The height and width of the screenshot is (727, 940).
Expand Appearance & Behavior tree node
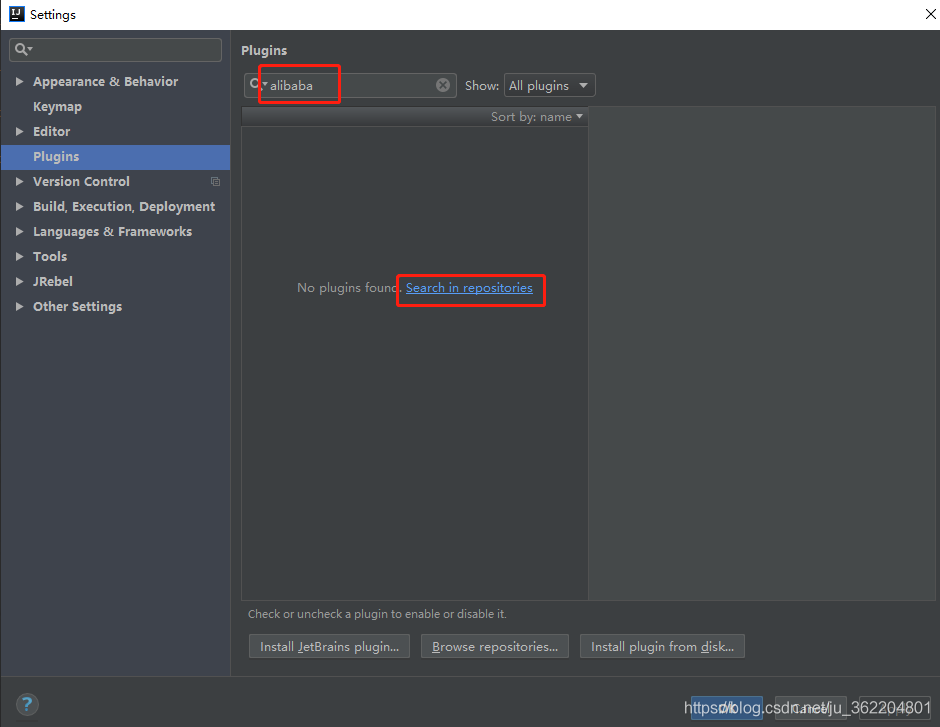[x=19, y=82]
